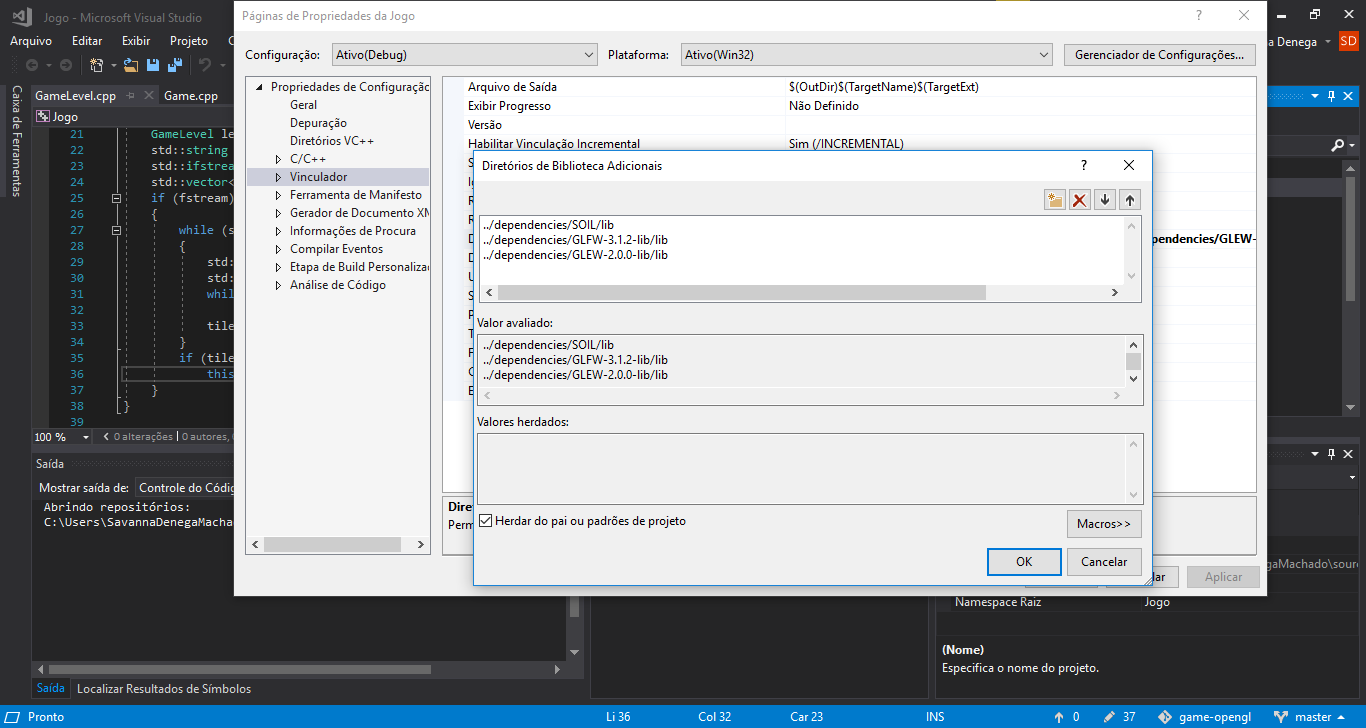Select Diretórios VC++ in the tree
Image resolution: width=1366 pixels, height=728 pixels.
332,141
